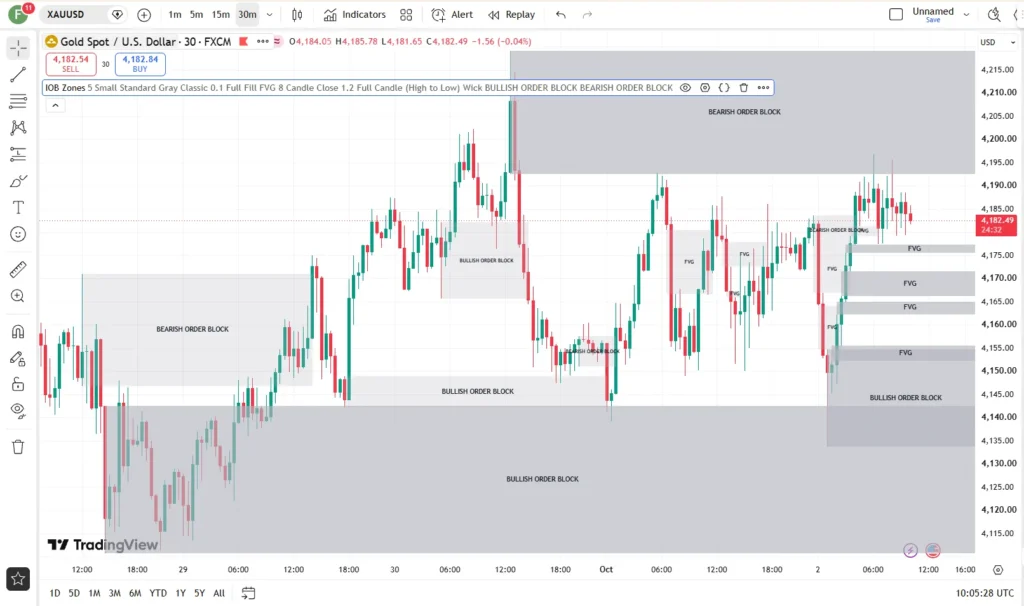Select the Text tool
This screenshot has height=606, width=1024.
tap(18, 208)
